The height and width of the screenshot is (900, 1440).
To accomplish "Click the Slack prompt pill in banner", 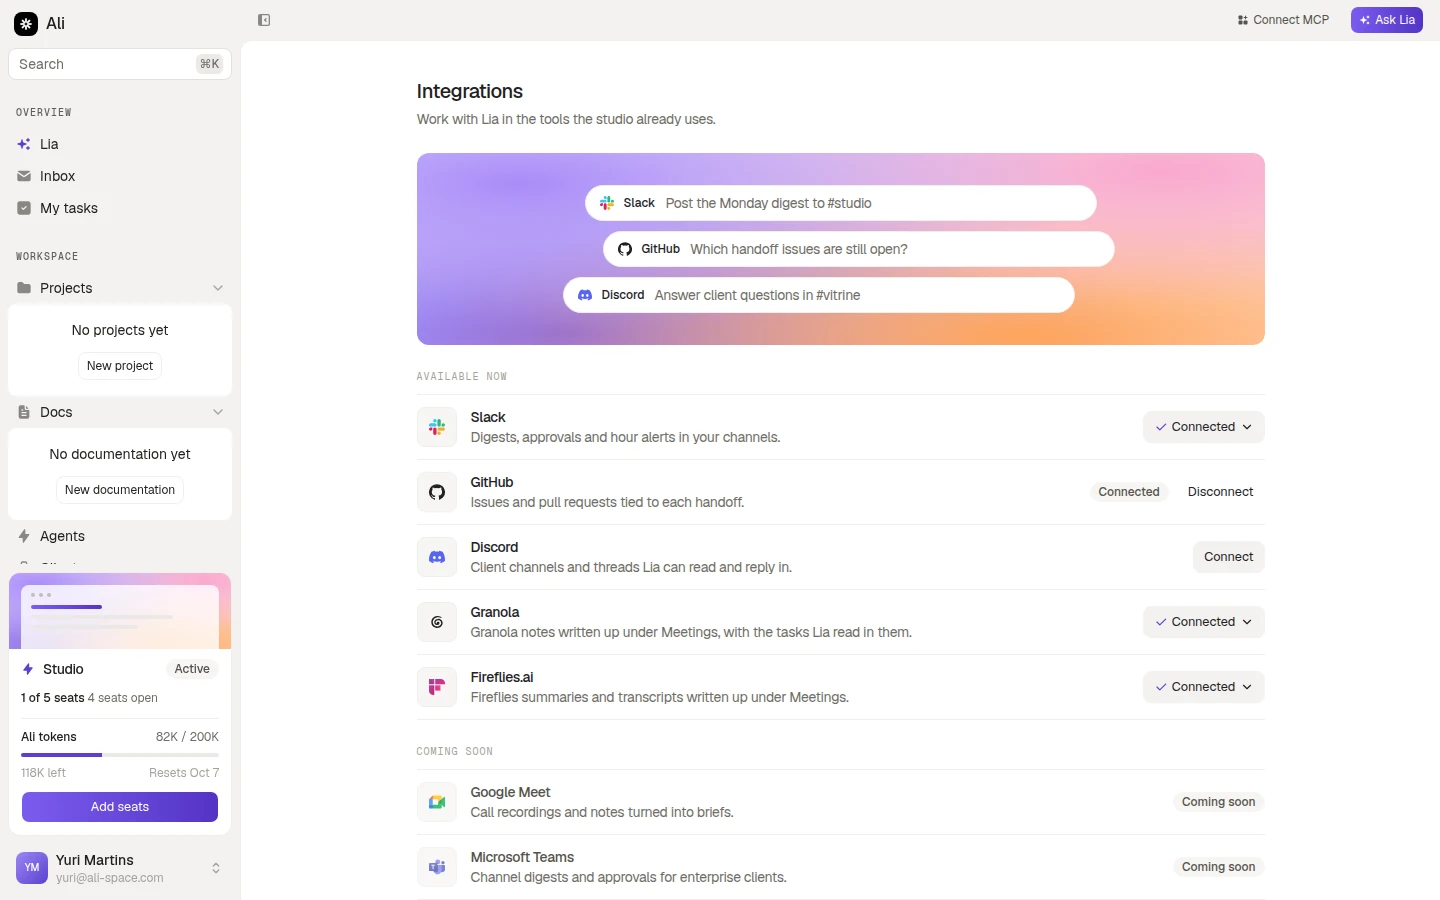I will coord(841,203).
